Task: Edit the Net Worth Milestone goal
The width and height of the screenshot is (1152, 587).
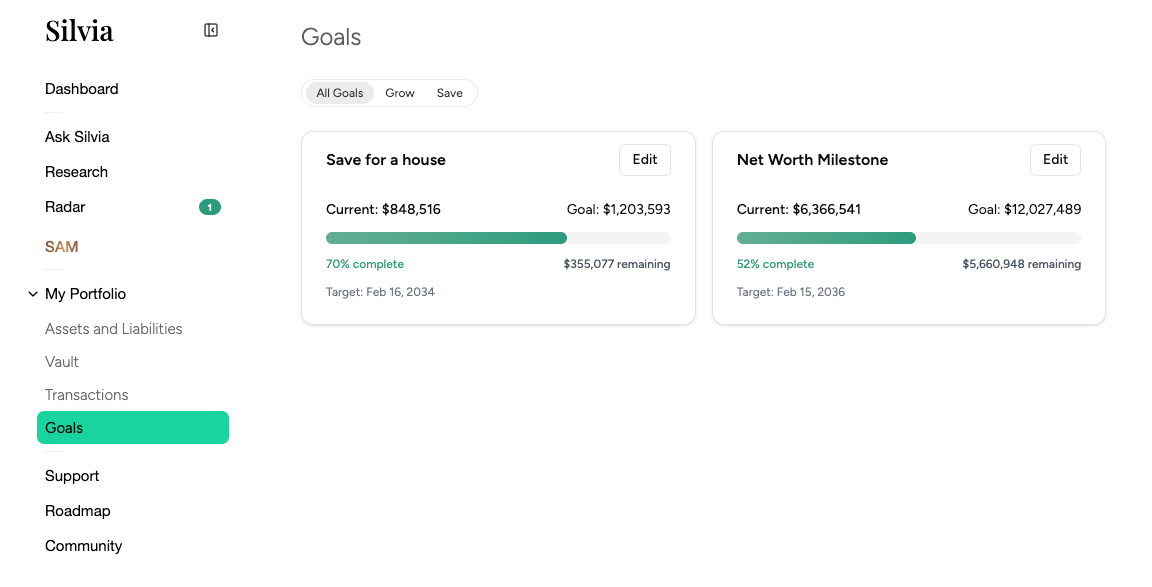Action: pyautogui.click(x=1056, y=160)
